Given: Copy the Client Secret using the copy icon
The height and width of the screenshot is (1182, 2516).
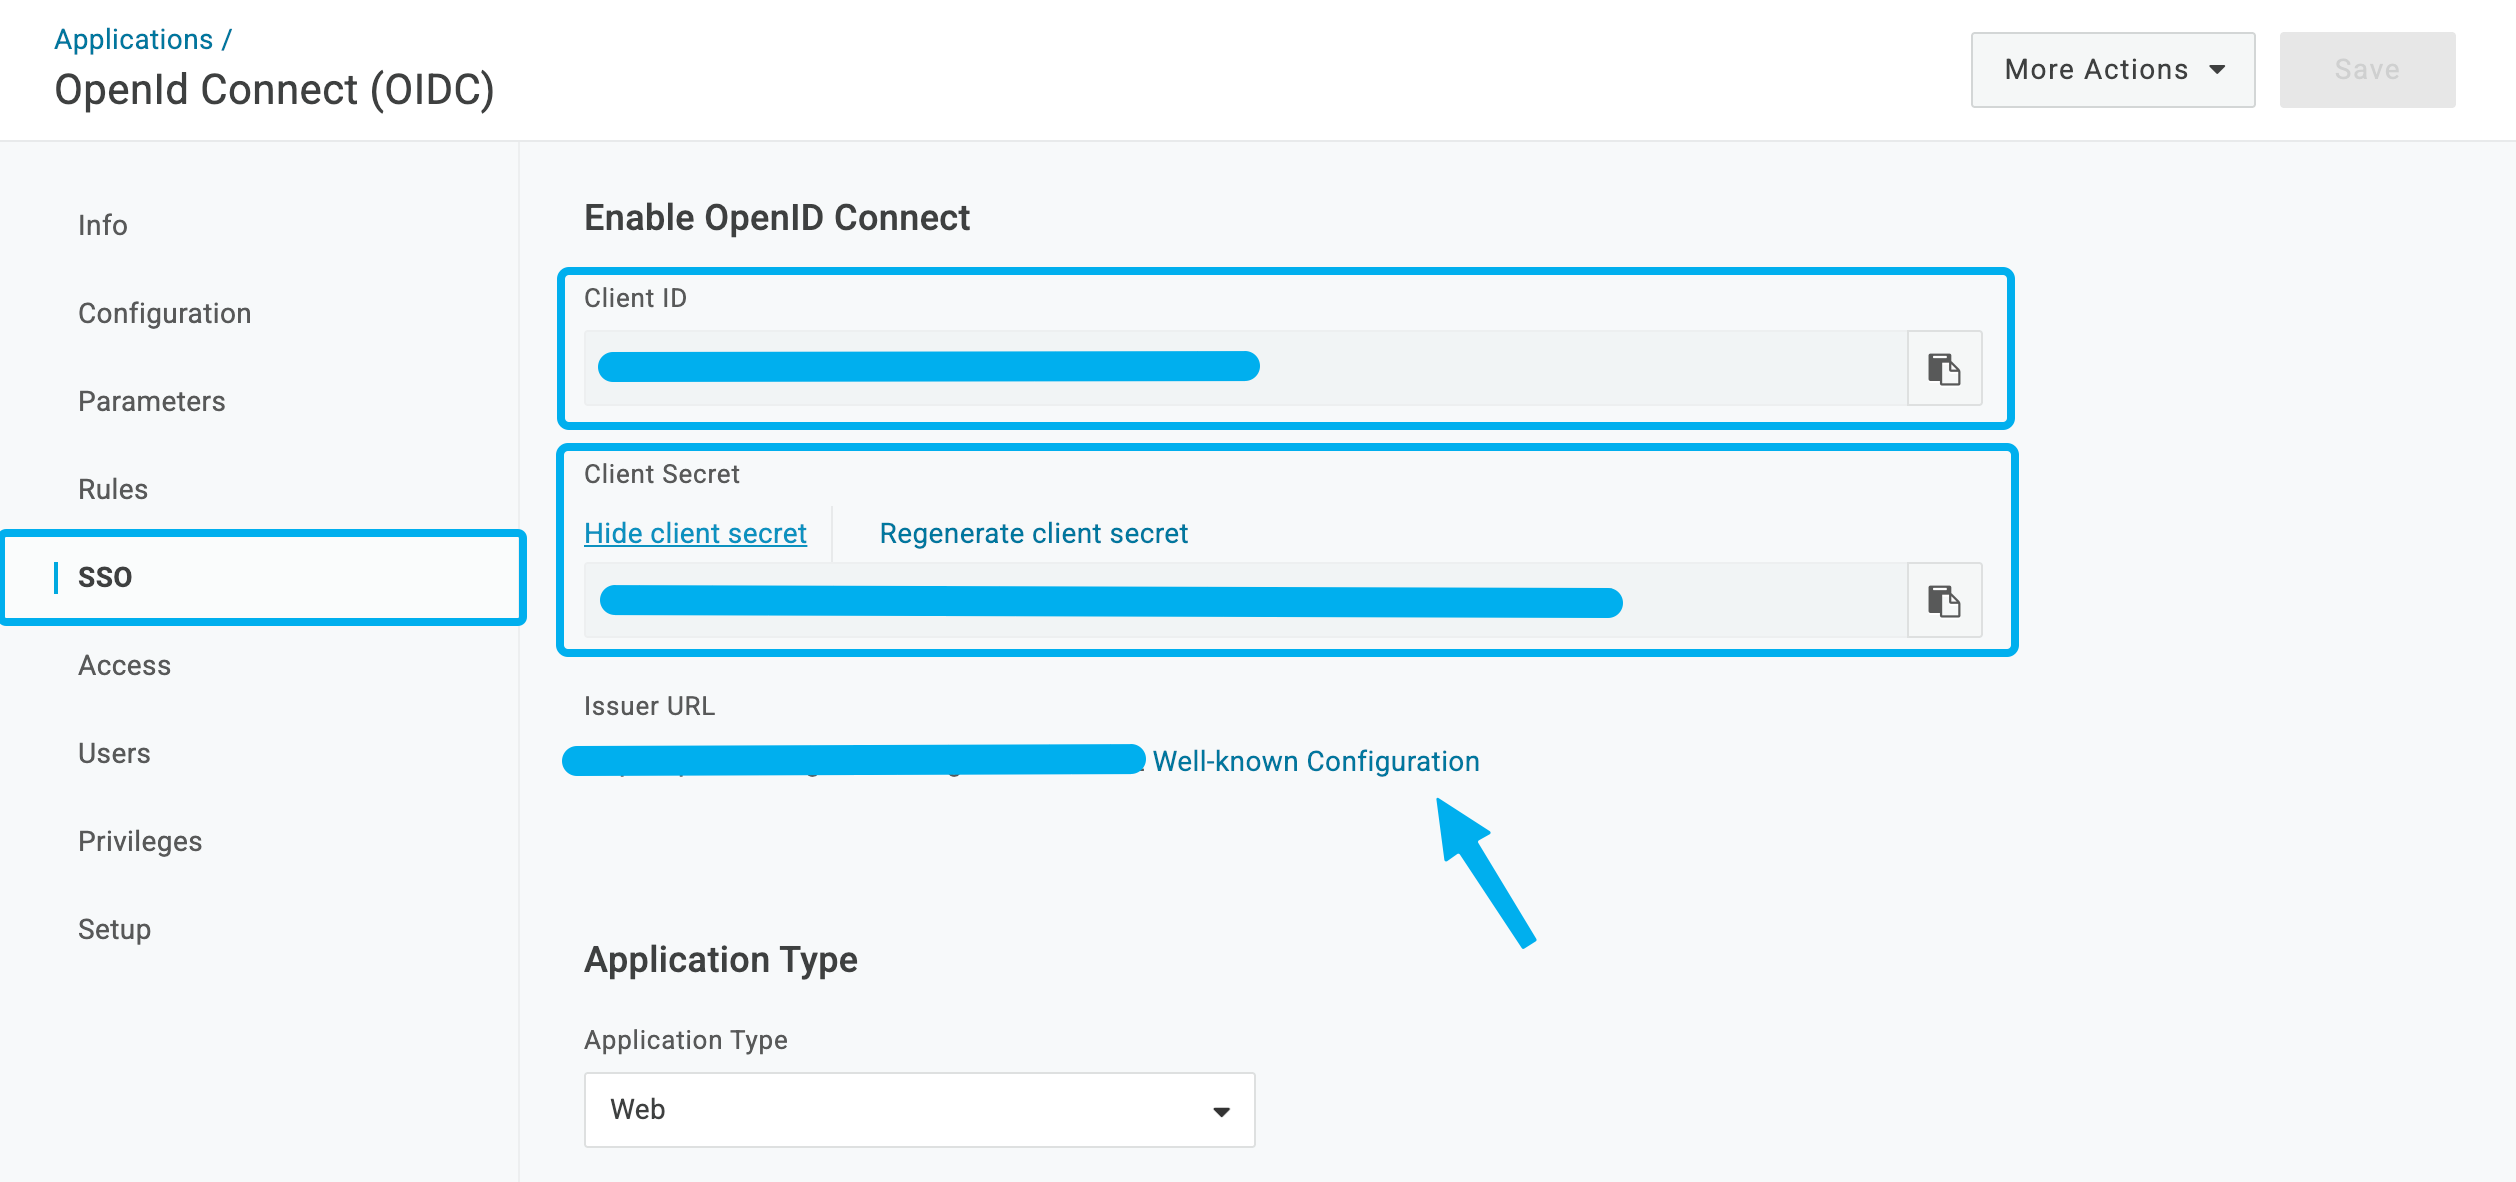Looking at the screenshot, I should point(1944,600).
